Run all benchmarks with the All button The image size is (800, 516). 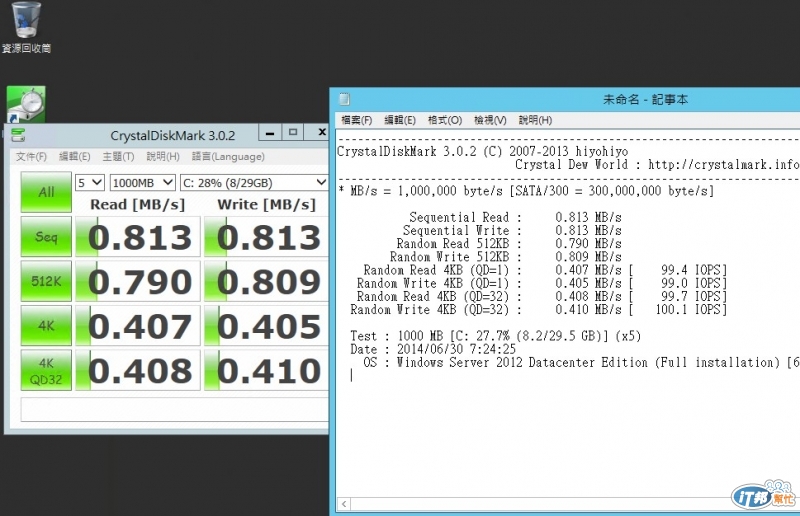[46, 192]
